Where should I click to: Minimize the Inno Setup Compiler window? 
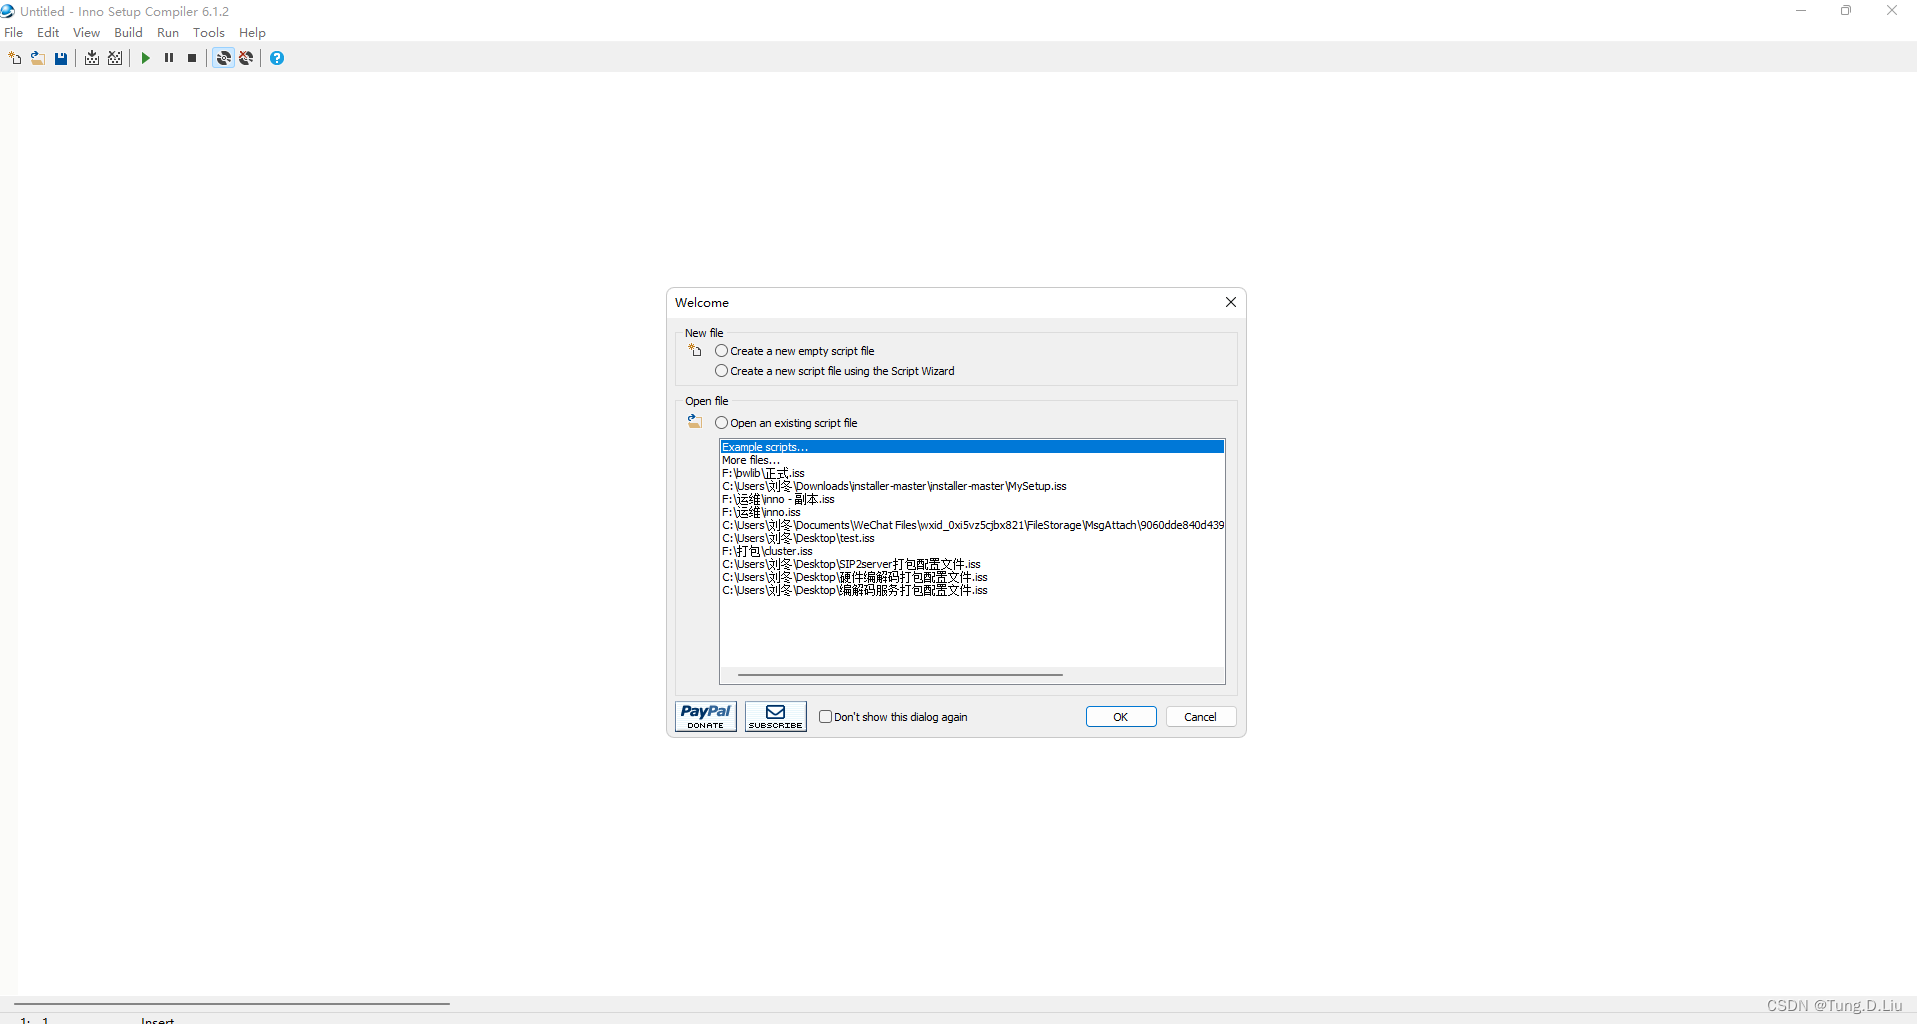(x=1800, y=11)
